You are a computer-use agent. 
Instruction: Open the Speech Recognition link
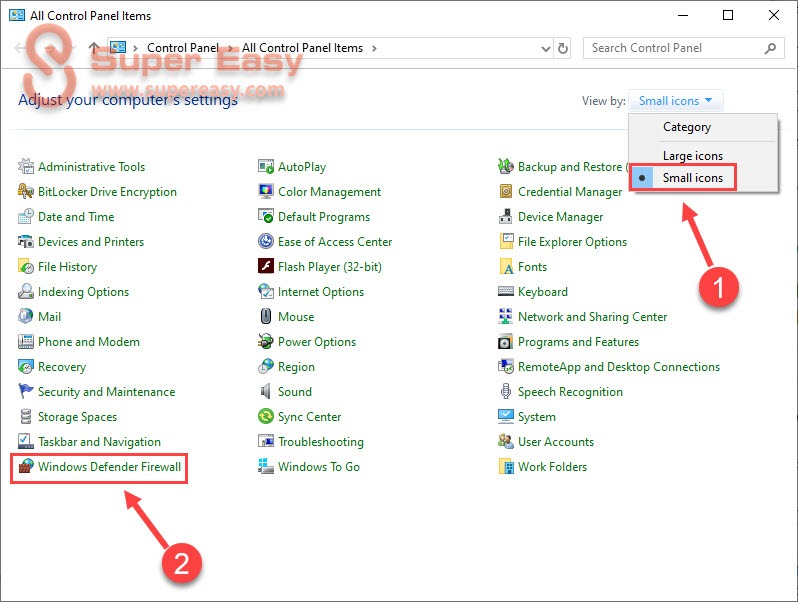click(570, 392)
